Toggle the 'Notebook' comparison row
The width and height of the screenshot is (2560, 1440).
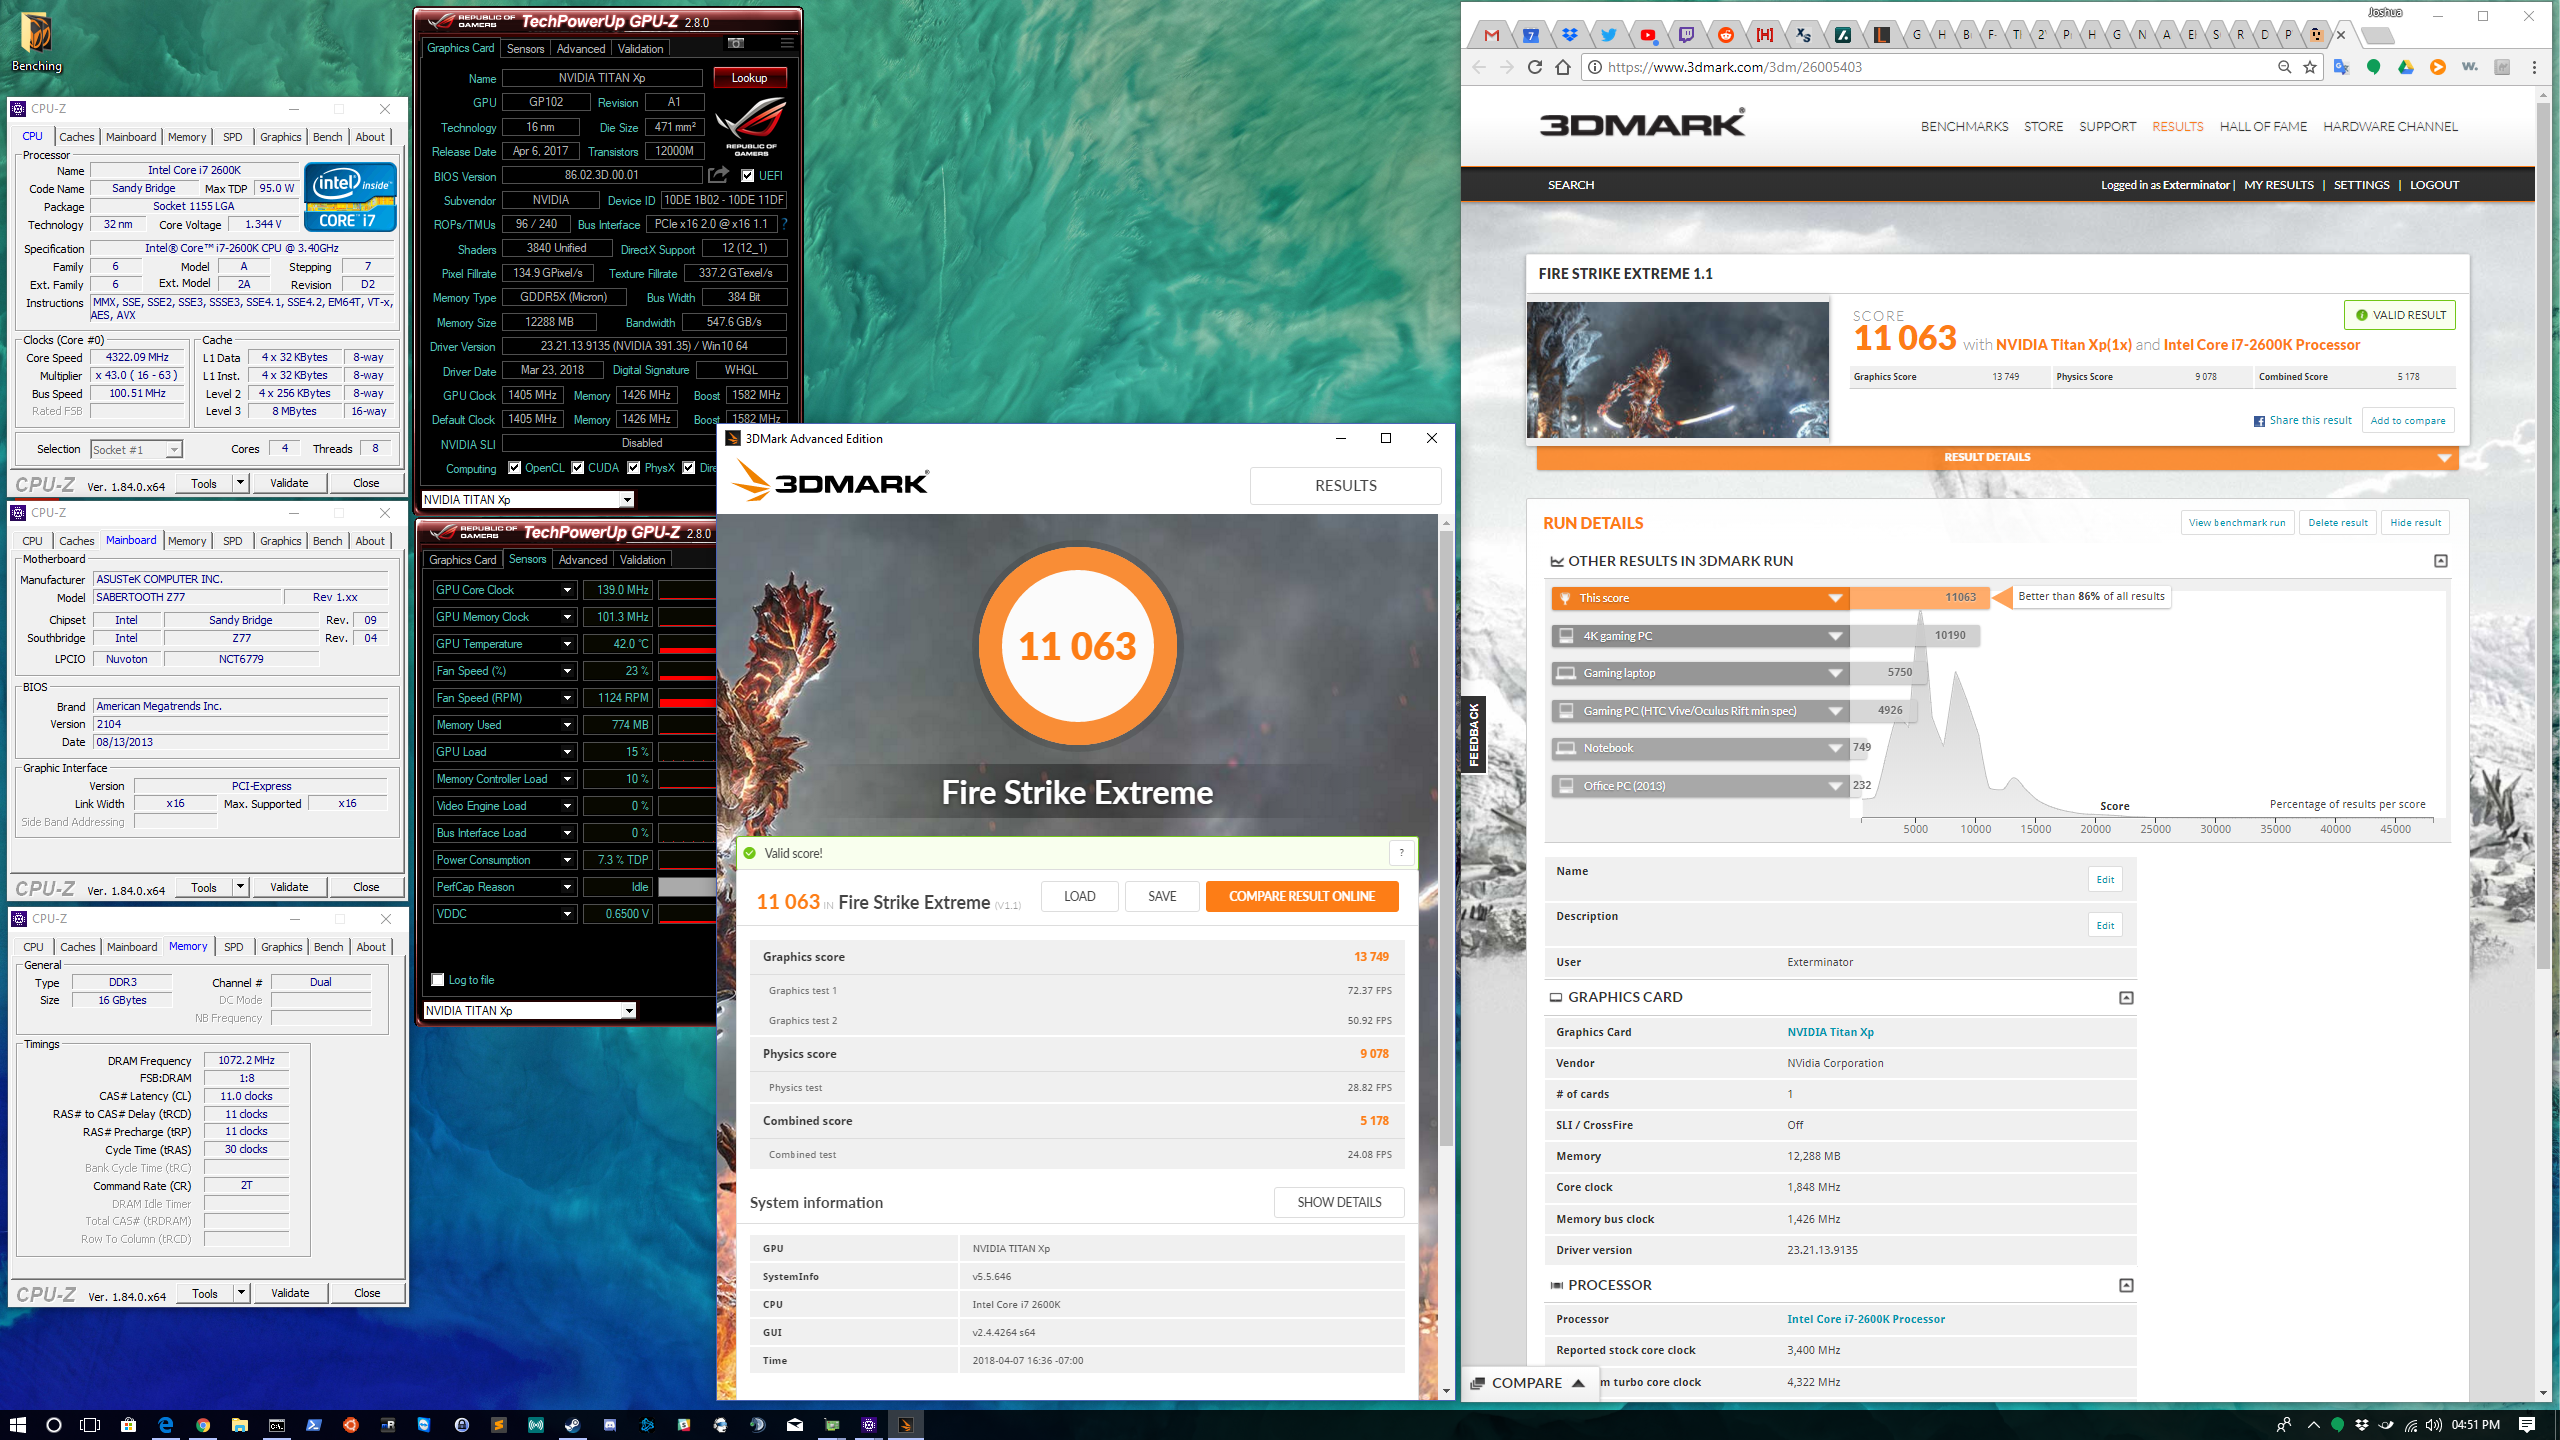pos(1699,748)
